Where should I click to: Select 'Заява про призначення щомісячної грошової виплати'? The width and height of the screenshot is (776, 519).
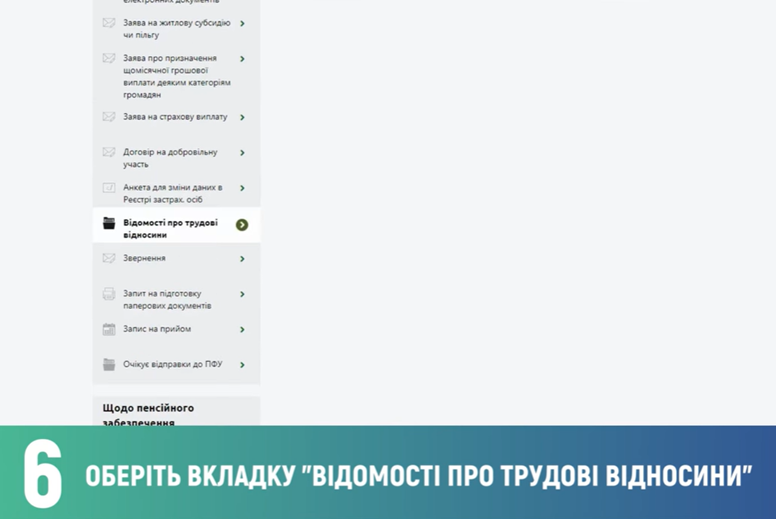tap(176, 76)
